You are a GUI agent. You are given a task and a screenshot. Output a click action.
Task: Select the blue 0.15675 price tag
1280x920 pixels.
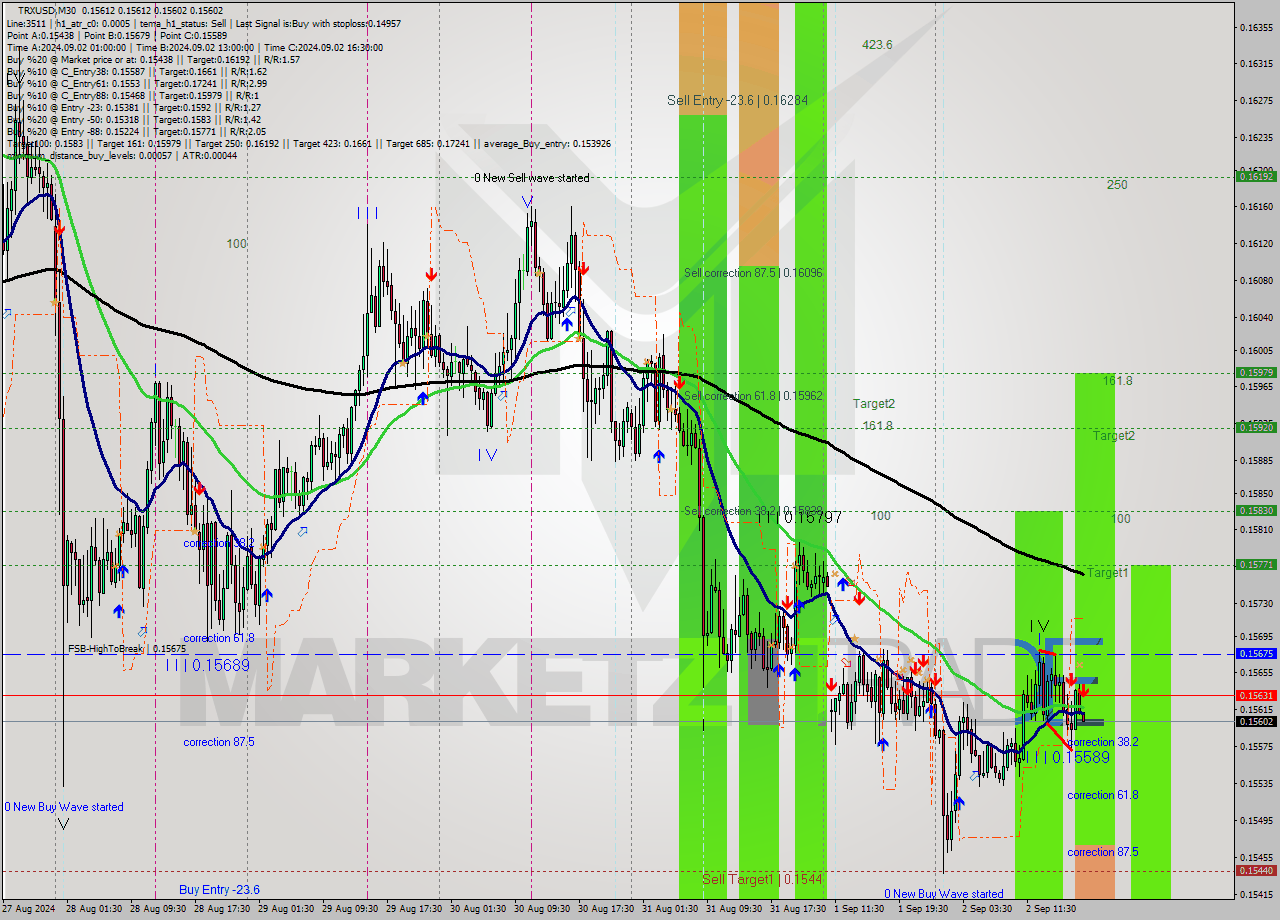pos(1258,652)
